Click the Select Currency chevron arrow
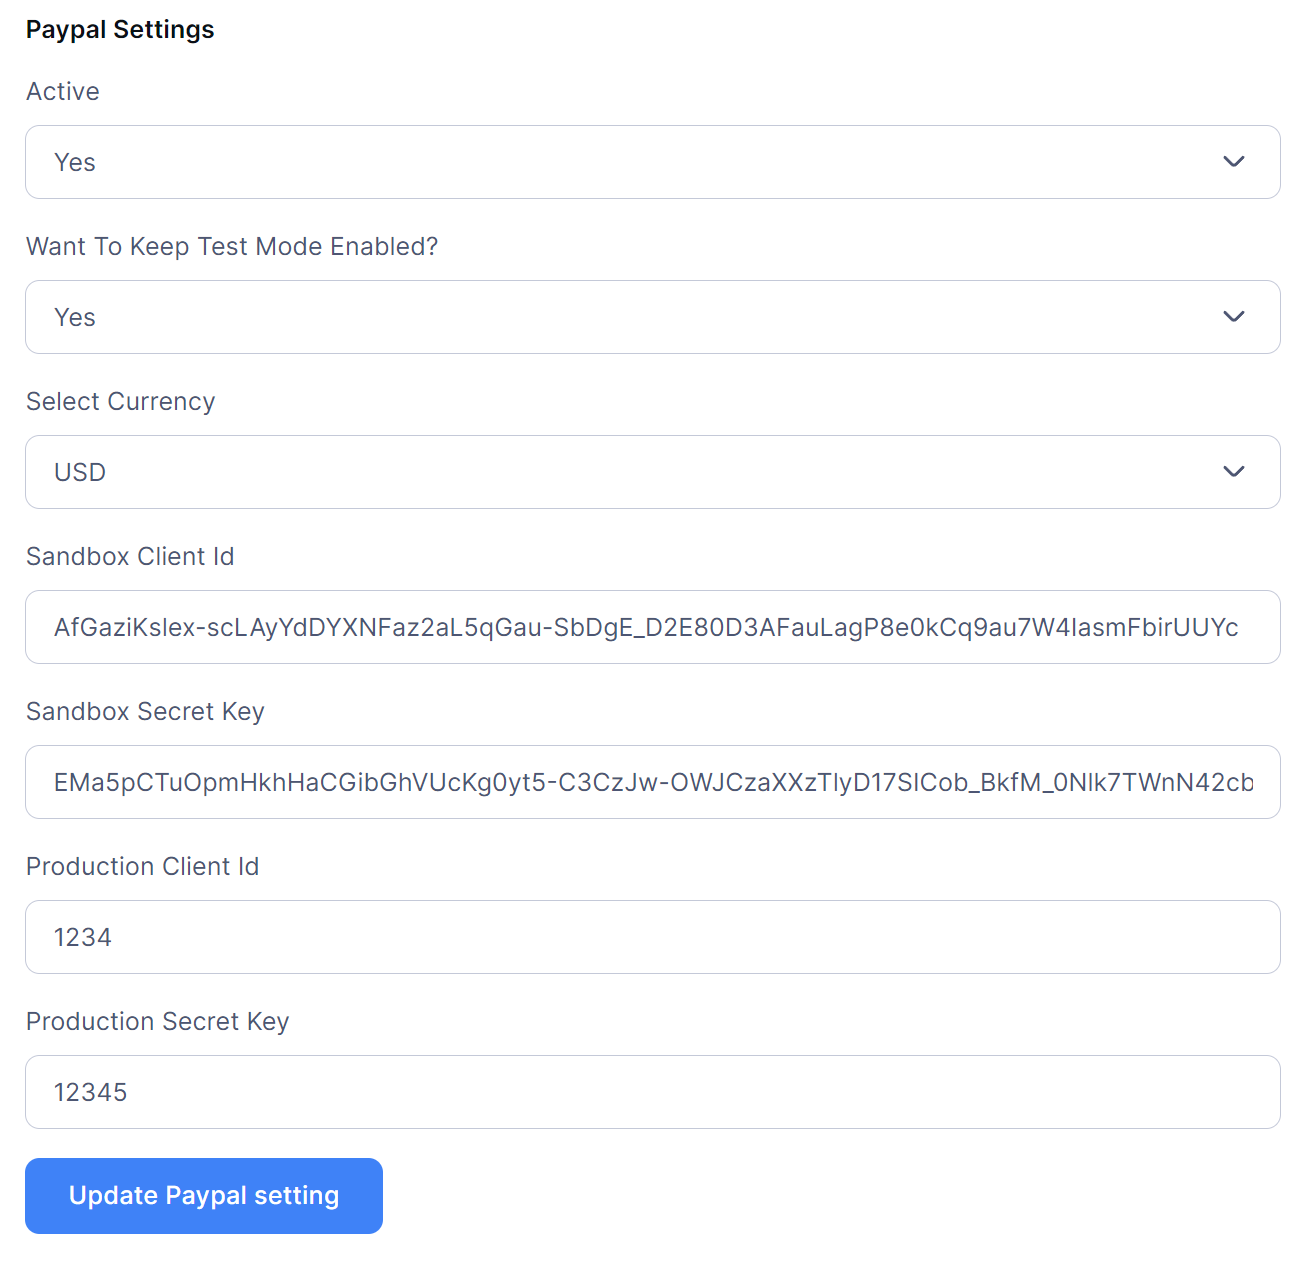1291x1274 pixels. pyautogui.click(x=1234, y=472)
